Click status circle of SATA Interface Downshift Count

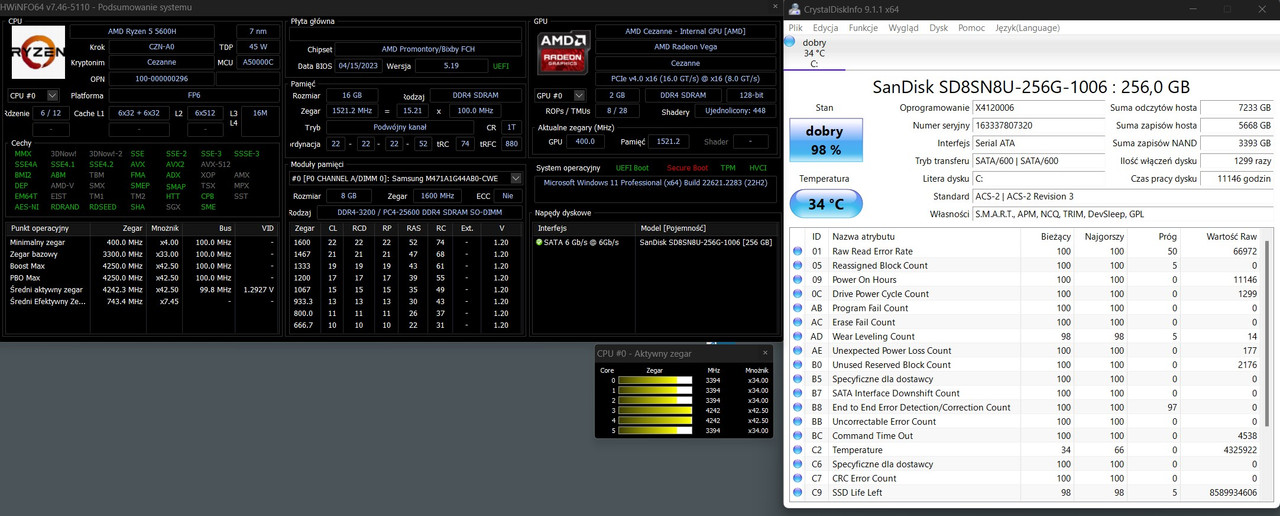pyautogui.click(x=798, y=393)
